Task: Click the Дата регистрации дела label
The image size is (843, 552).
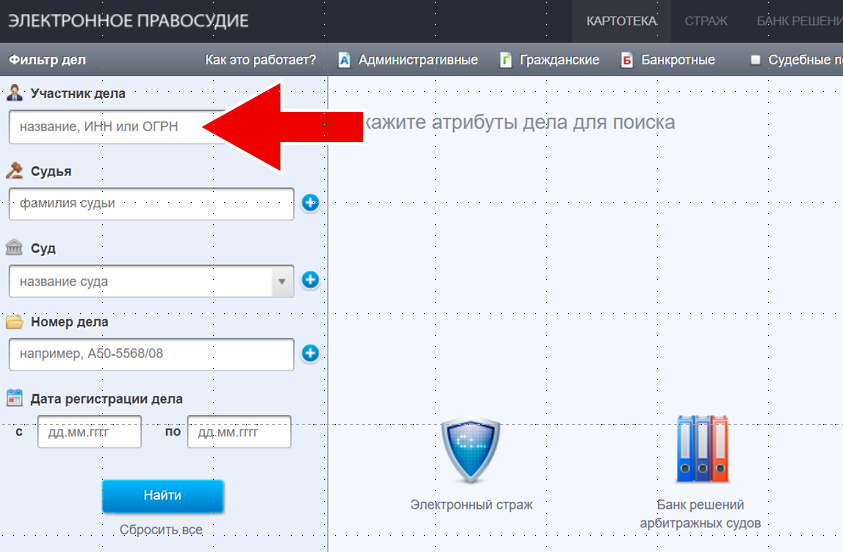Action: pos(106,399)
